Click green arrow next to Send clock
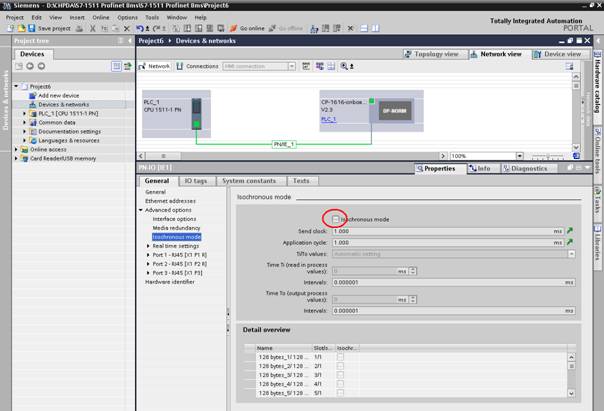Image resolution: width=604 pixels, height=411 pixels. tap(570, 230)
